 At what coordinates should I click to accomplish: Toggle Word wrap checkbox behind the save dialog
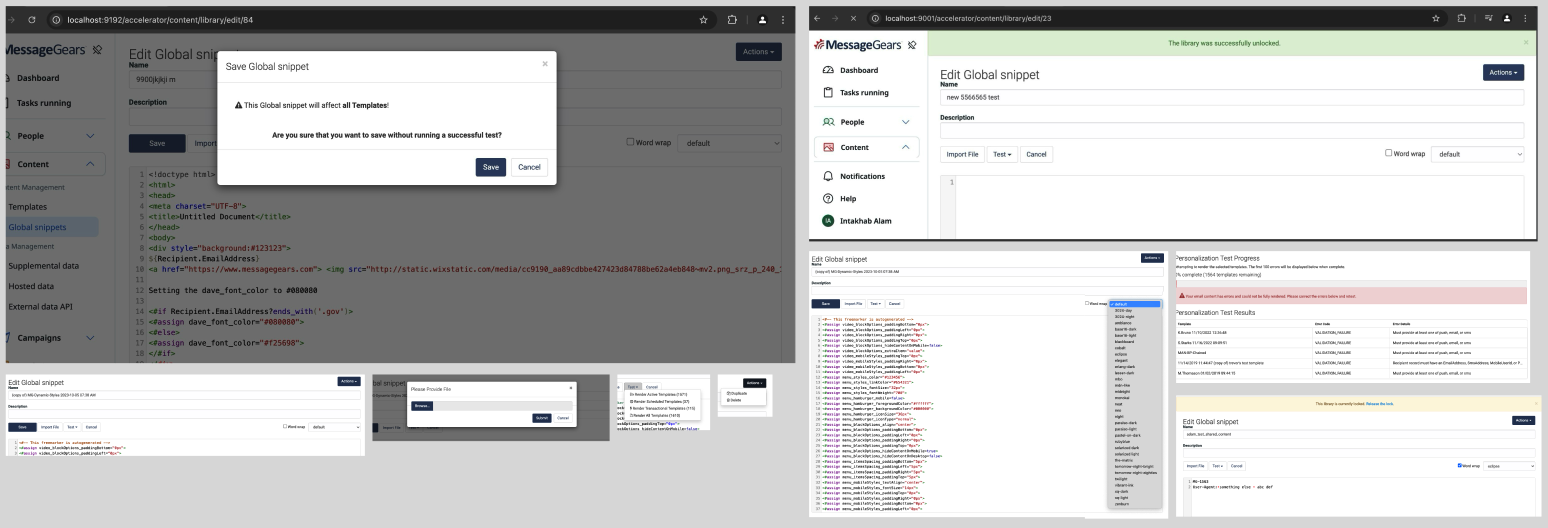pyautogui.click(x=630, y=142)
